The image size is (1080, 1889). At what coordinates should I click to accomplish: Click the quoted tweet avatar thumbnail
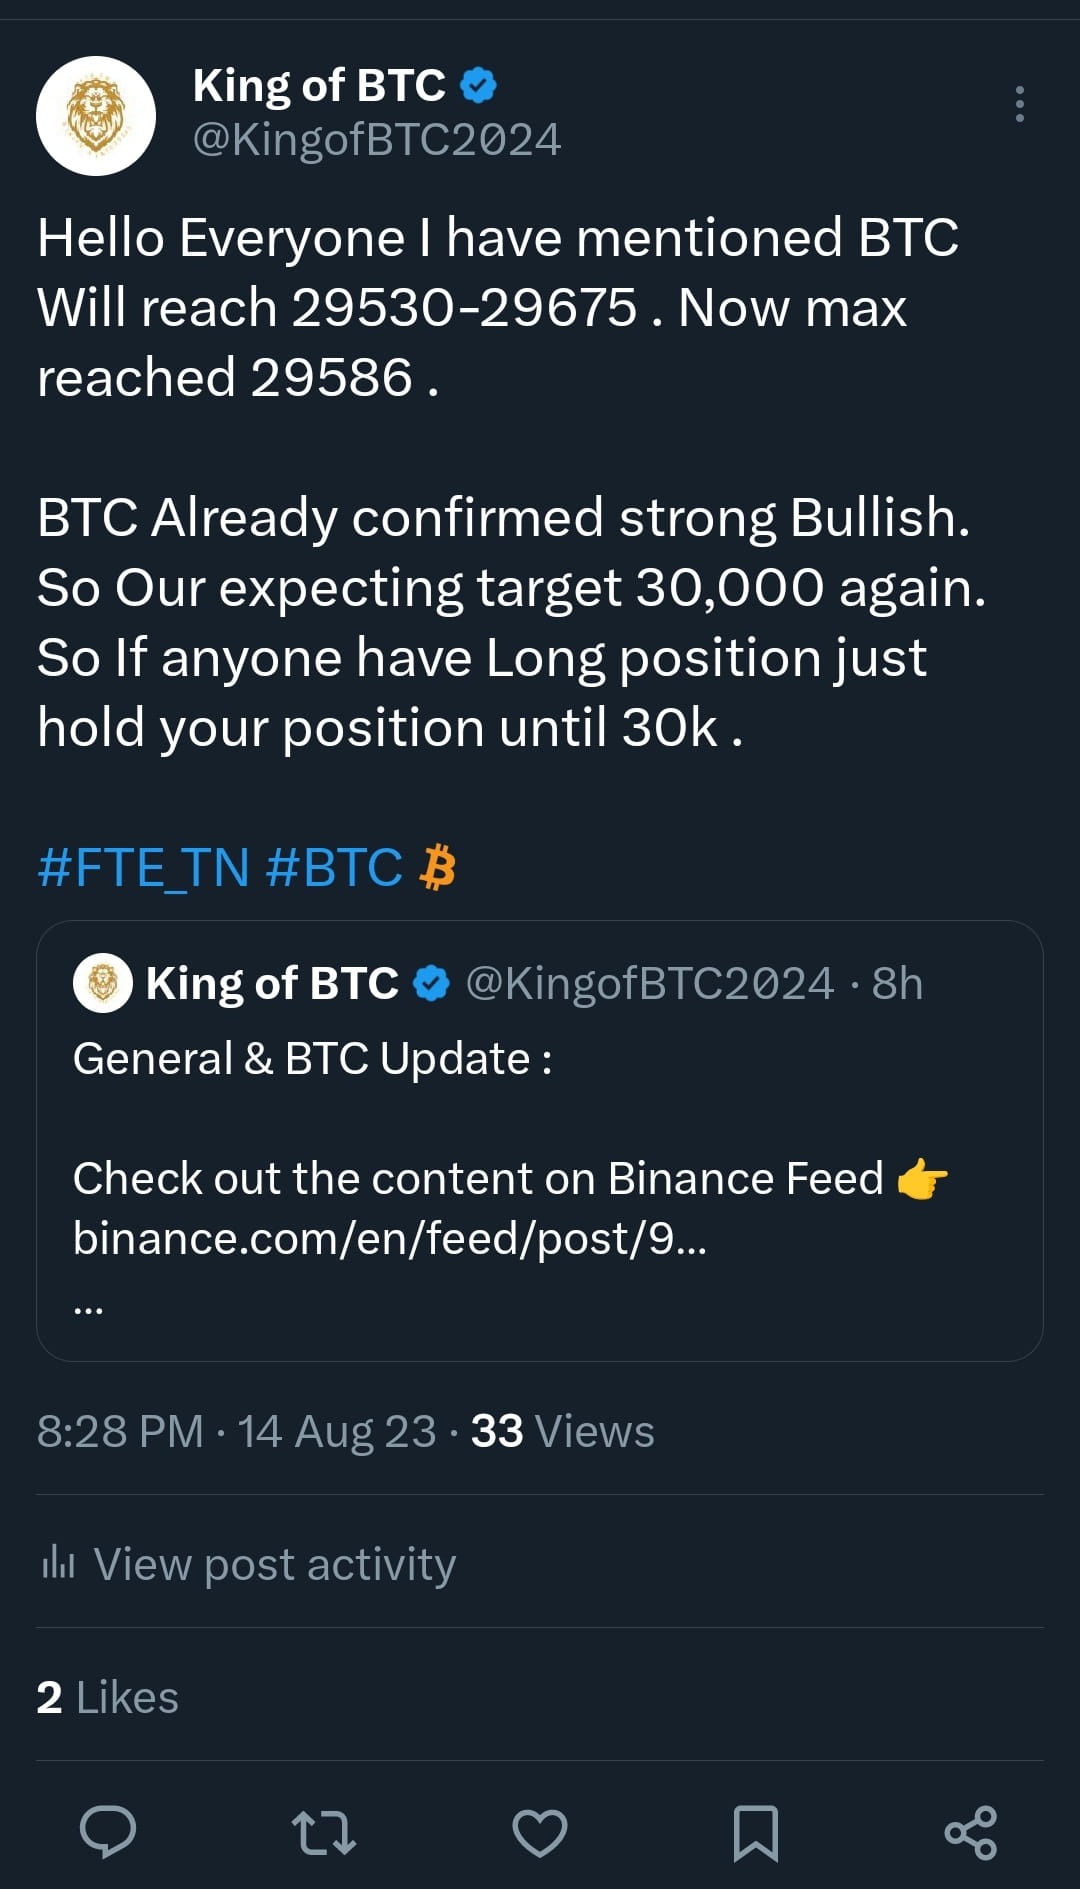tap(103, 982)
